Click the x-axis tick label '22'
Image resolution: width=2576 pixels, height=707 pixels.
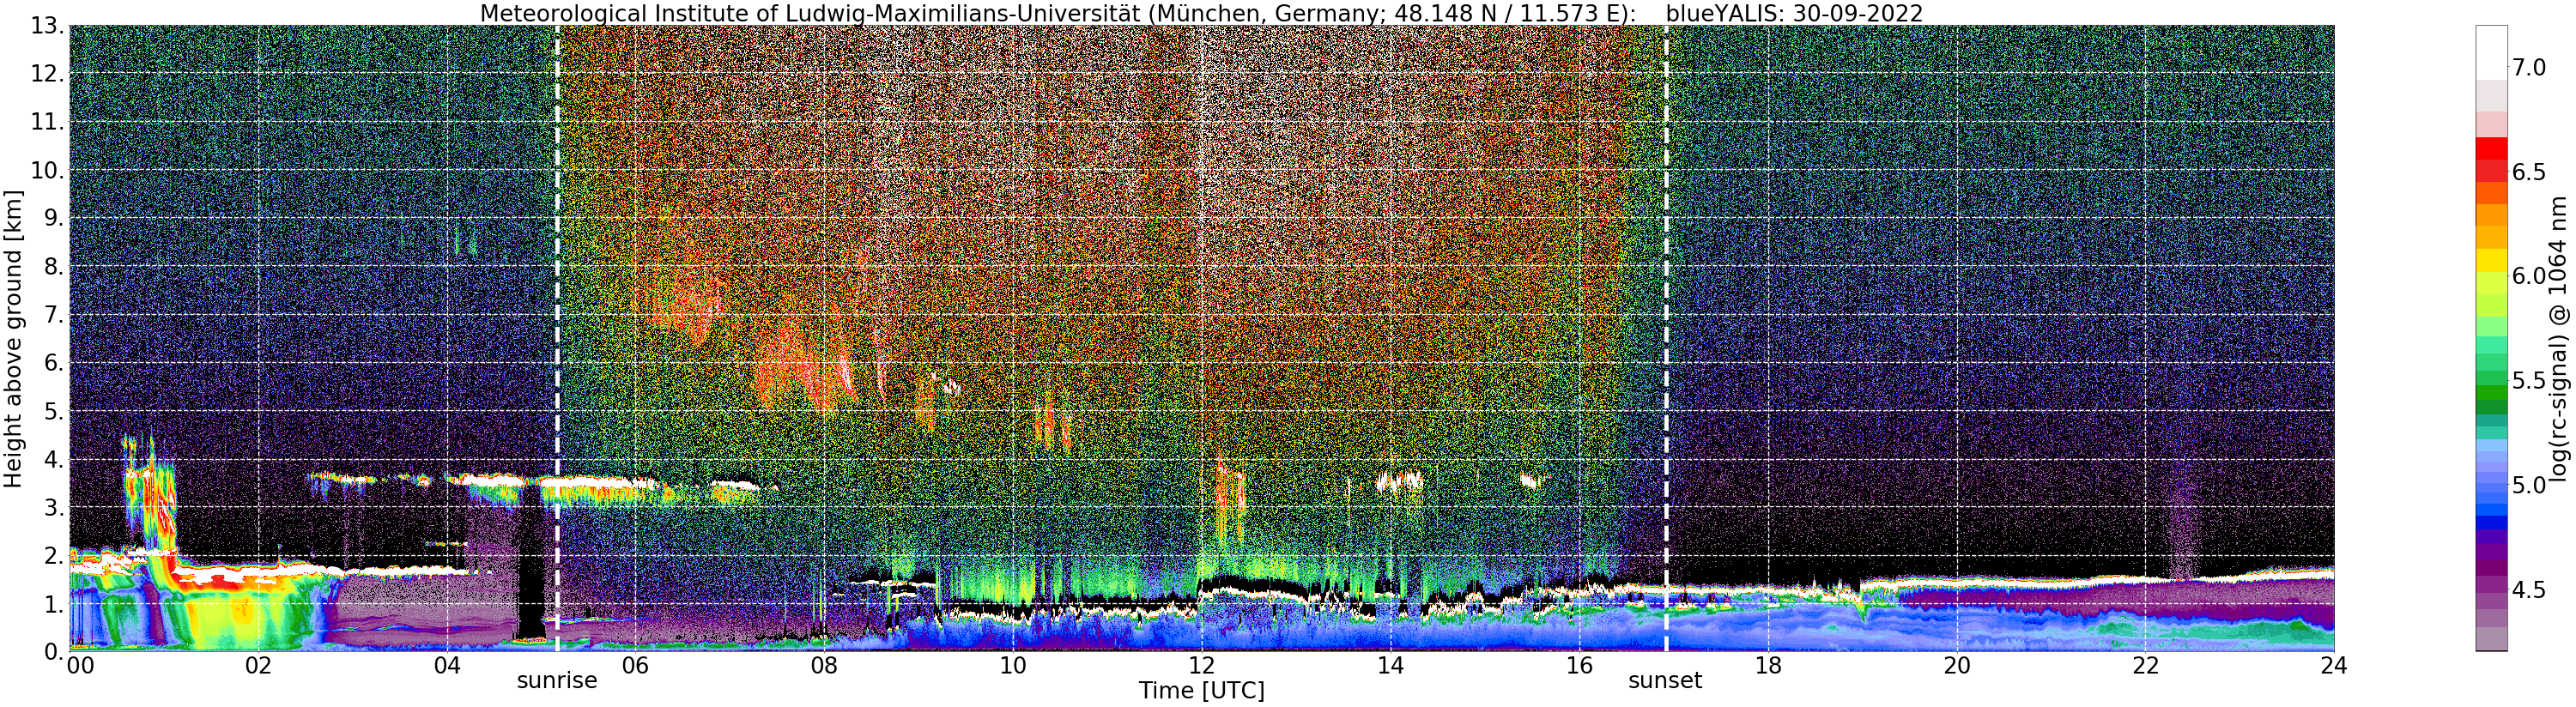coord(2145,666)
